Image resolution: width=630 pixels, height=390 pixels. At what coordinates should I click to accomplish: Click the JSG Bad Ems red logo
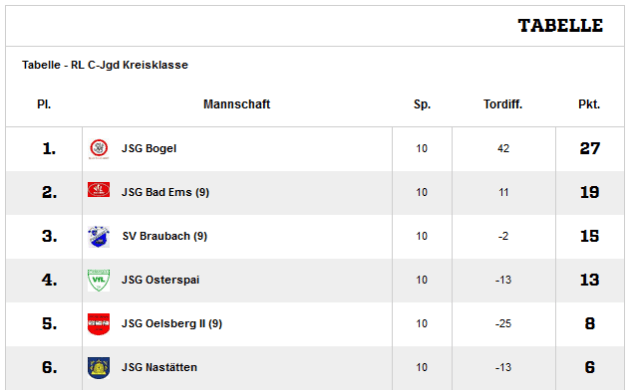(x=99, y=190)
